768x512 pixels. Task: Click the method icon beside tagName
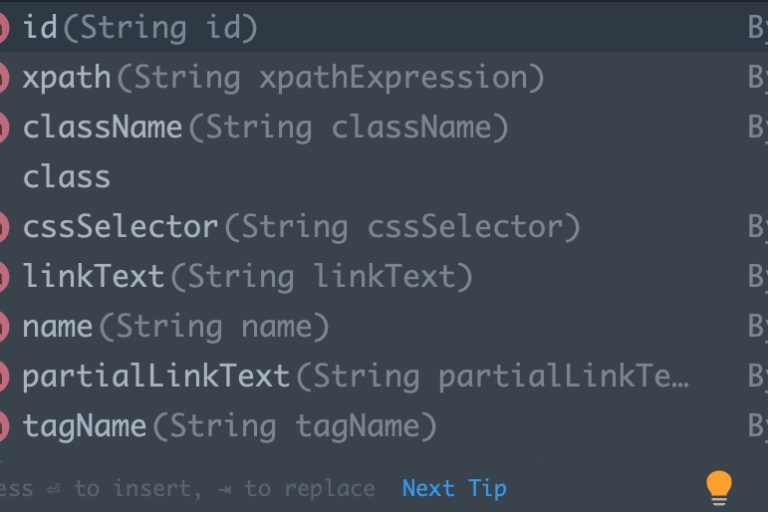tap(3, 427)
